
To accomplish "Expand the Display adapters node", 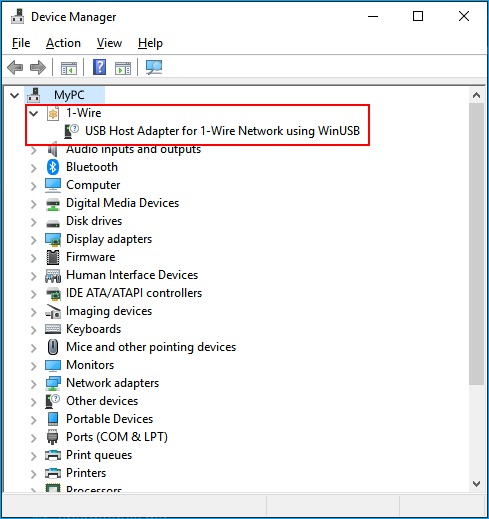I will click(x=33, y=240).
